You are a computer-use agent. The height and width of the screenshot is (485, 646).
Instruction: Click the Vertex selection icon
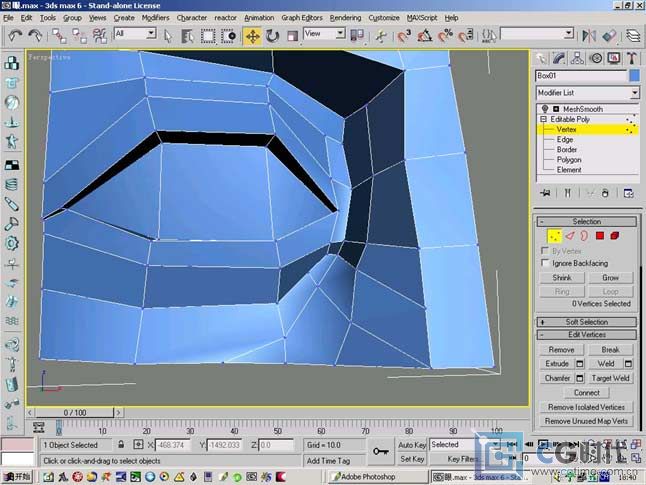[x=555, y=236]
